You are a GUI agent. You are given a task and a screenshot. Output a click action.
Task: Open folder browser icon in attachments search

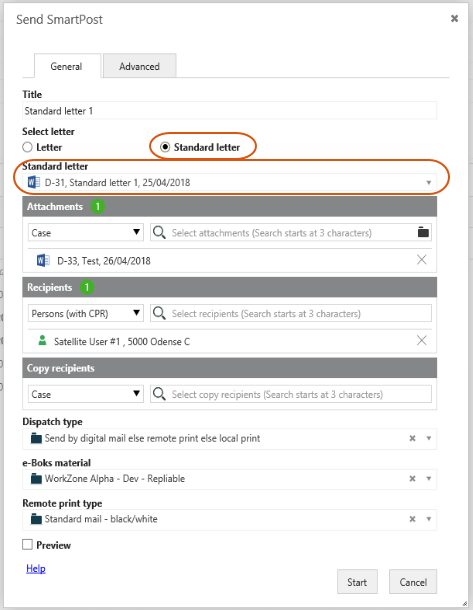[423, 232]
